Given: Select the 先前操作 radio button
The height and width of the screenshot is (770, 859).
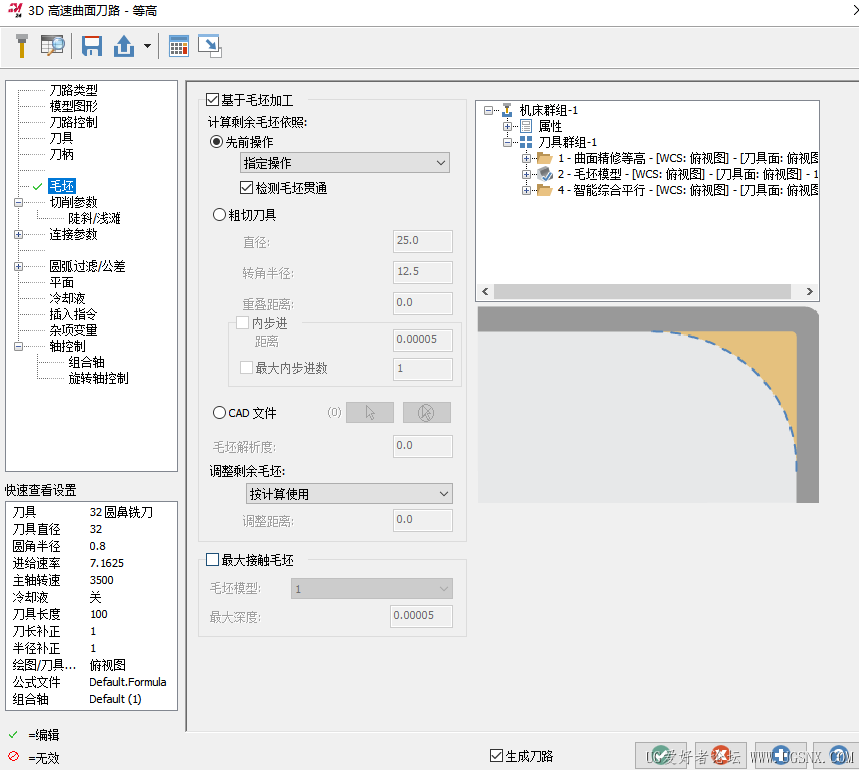Looking at the screenshot, I should click(216, 142).
